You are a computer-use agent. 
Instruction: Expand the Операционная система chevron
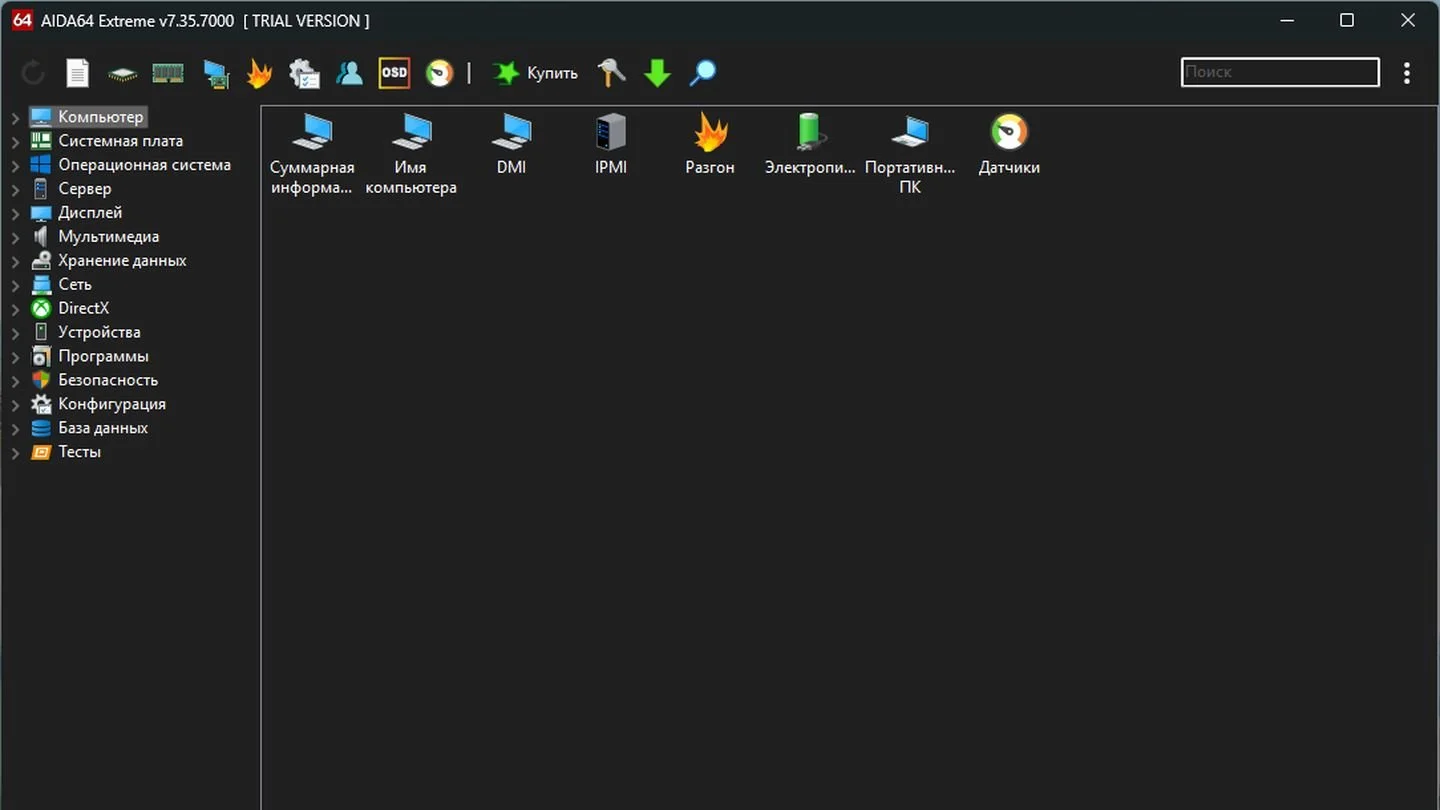click(15, 166)
